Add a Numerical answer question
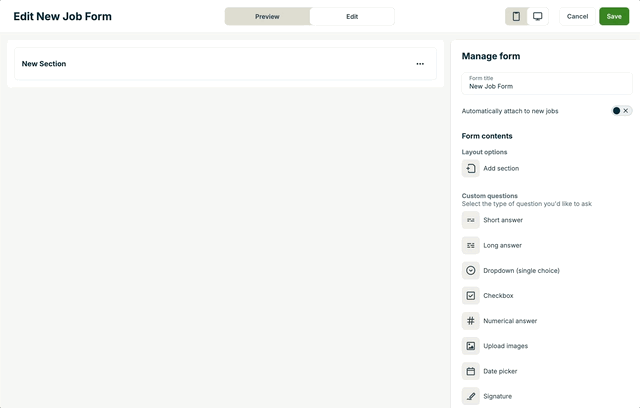 pyautogui.click(x=471, y=321)
